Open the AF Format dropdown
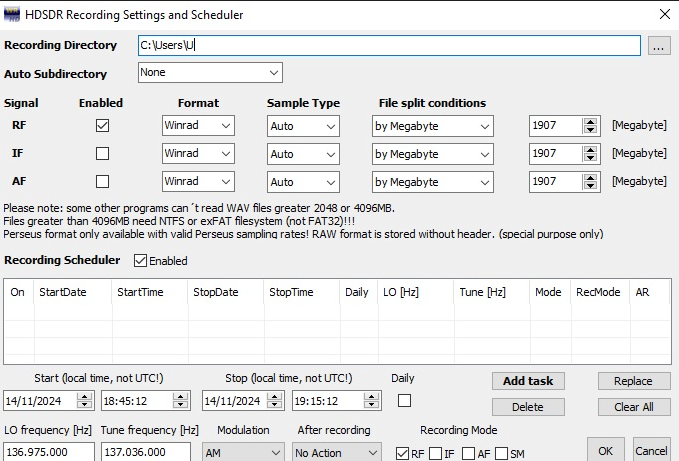Image resolution: width=679 pixels, height=461 pixels. [198, 182]
